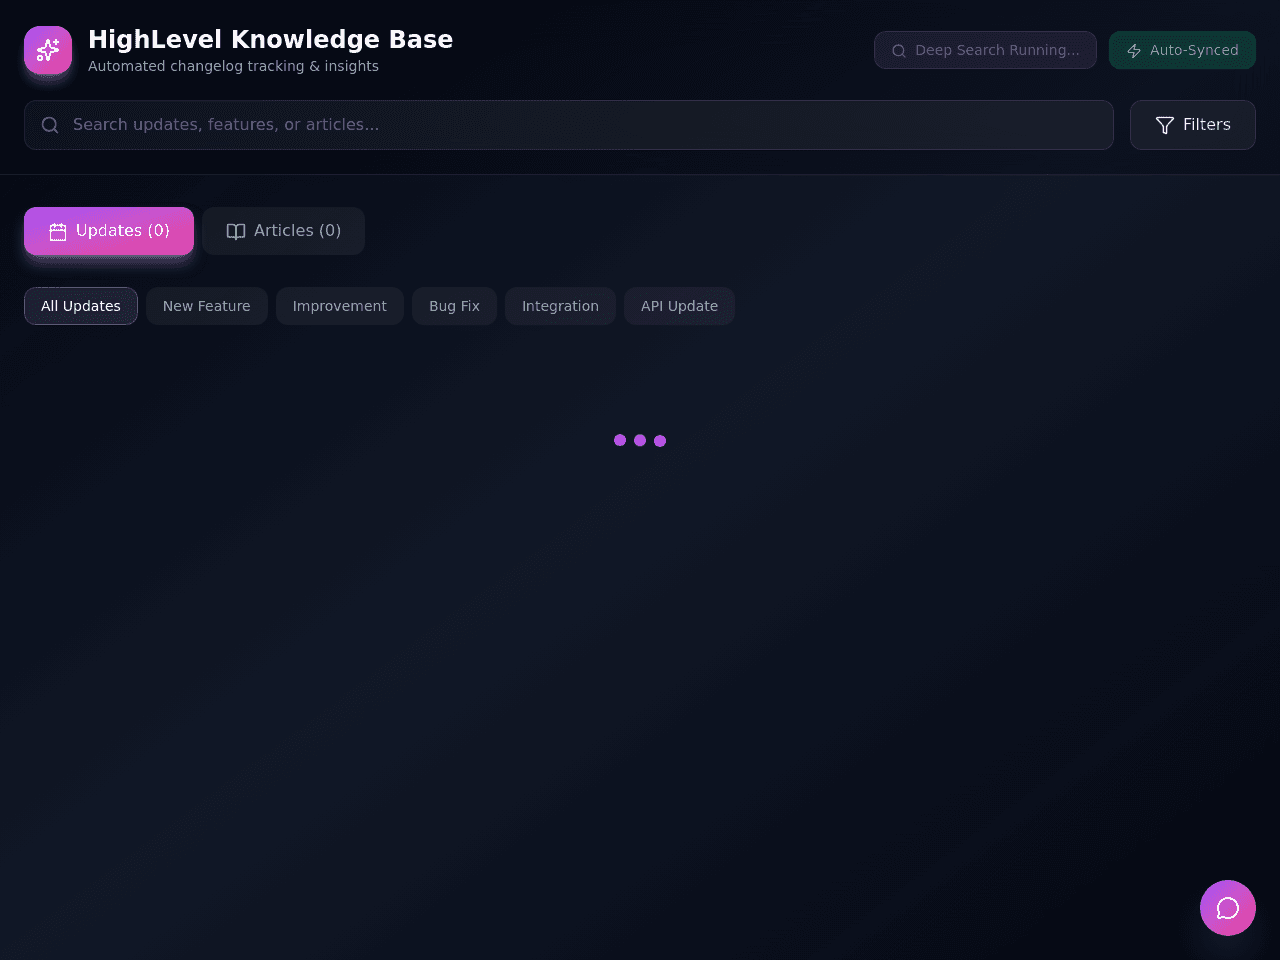This screenshot has height=960, width=1280.
Task: Click the Deep Search Running indicator
Action: tap(985, 50)
